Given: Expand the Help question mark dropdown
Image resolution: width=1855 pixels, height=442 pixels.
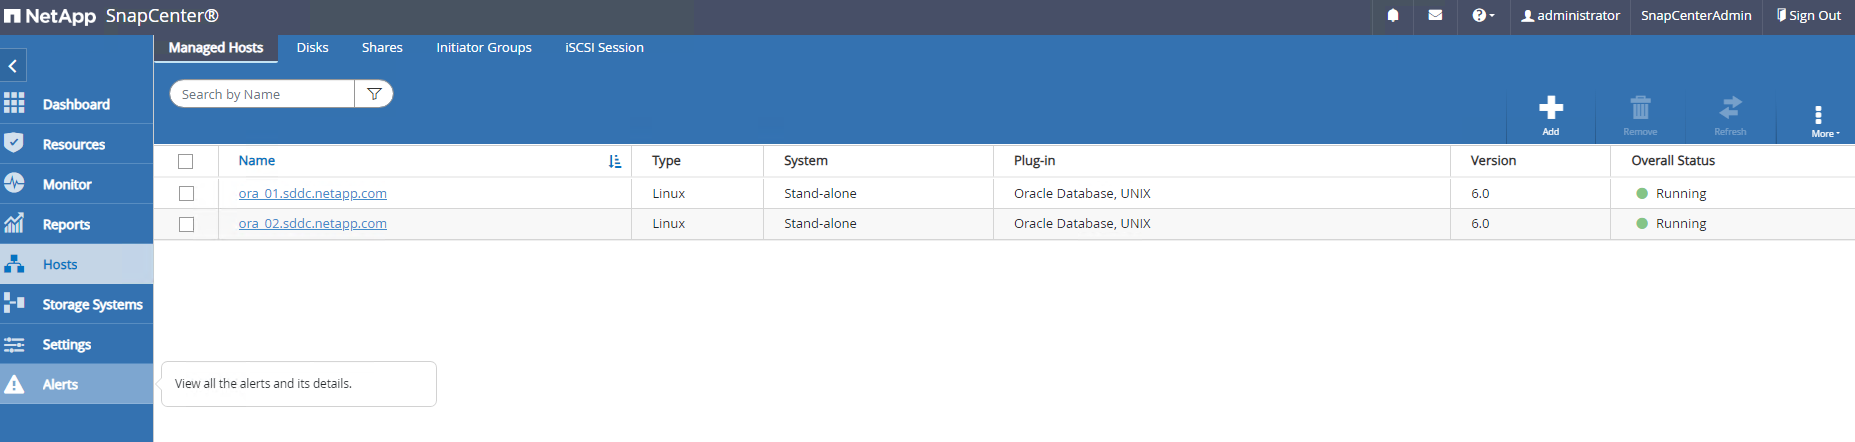Looking at the screenshot, I should click(x=1482, y=16).
